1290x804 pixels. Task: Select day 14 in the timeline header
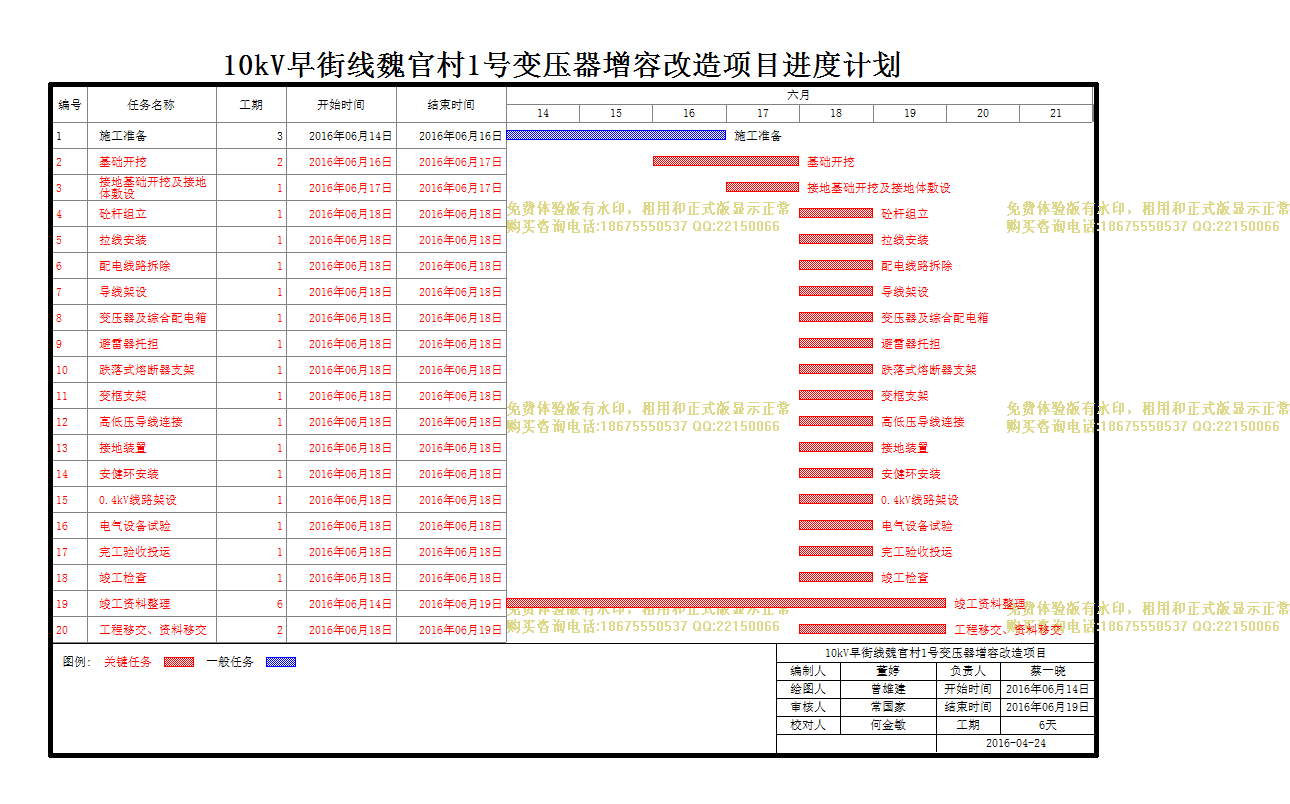point(543,114)
